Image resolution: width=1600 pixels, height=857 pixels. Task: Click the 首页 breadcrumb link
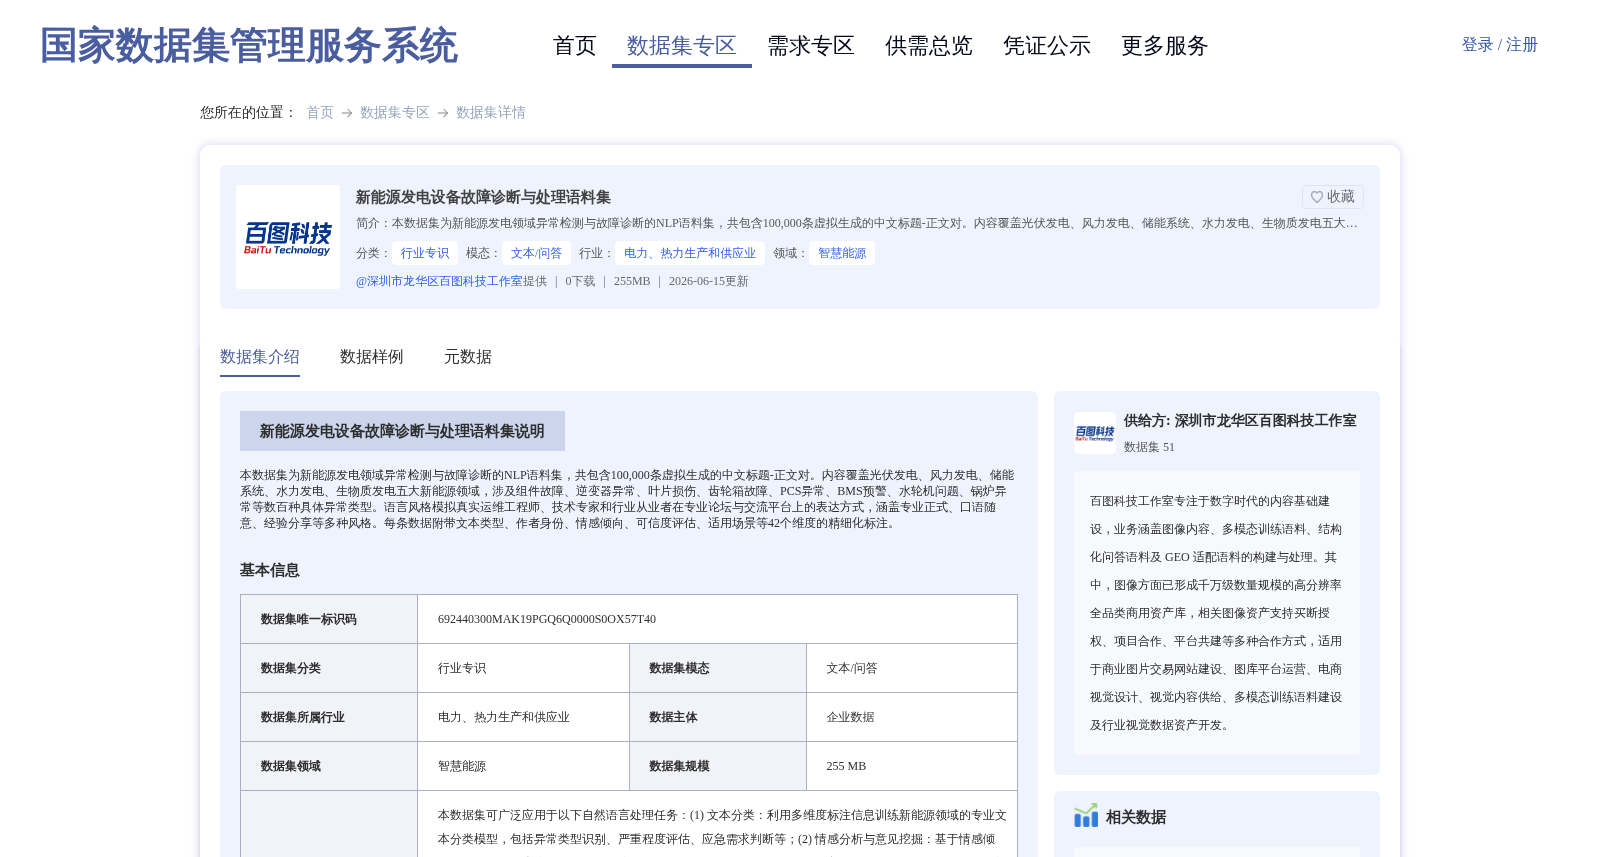320,113
